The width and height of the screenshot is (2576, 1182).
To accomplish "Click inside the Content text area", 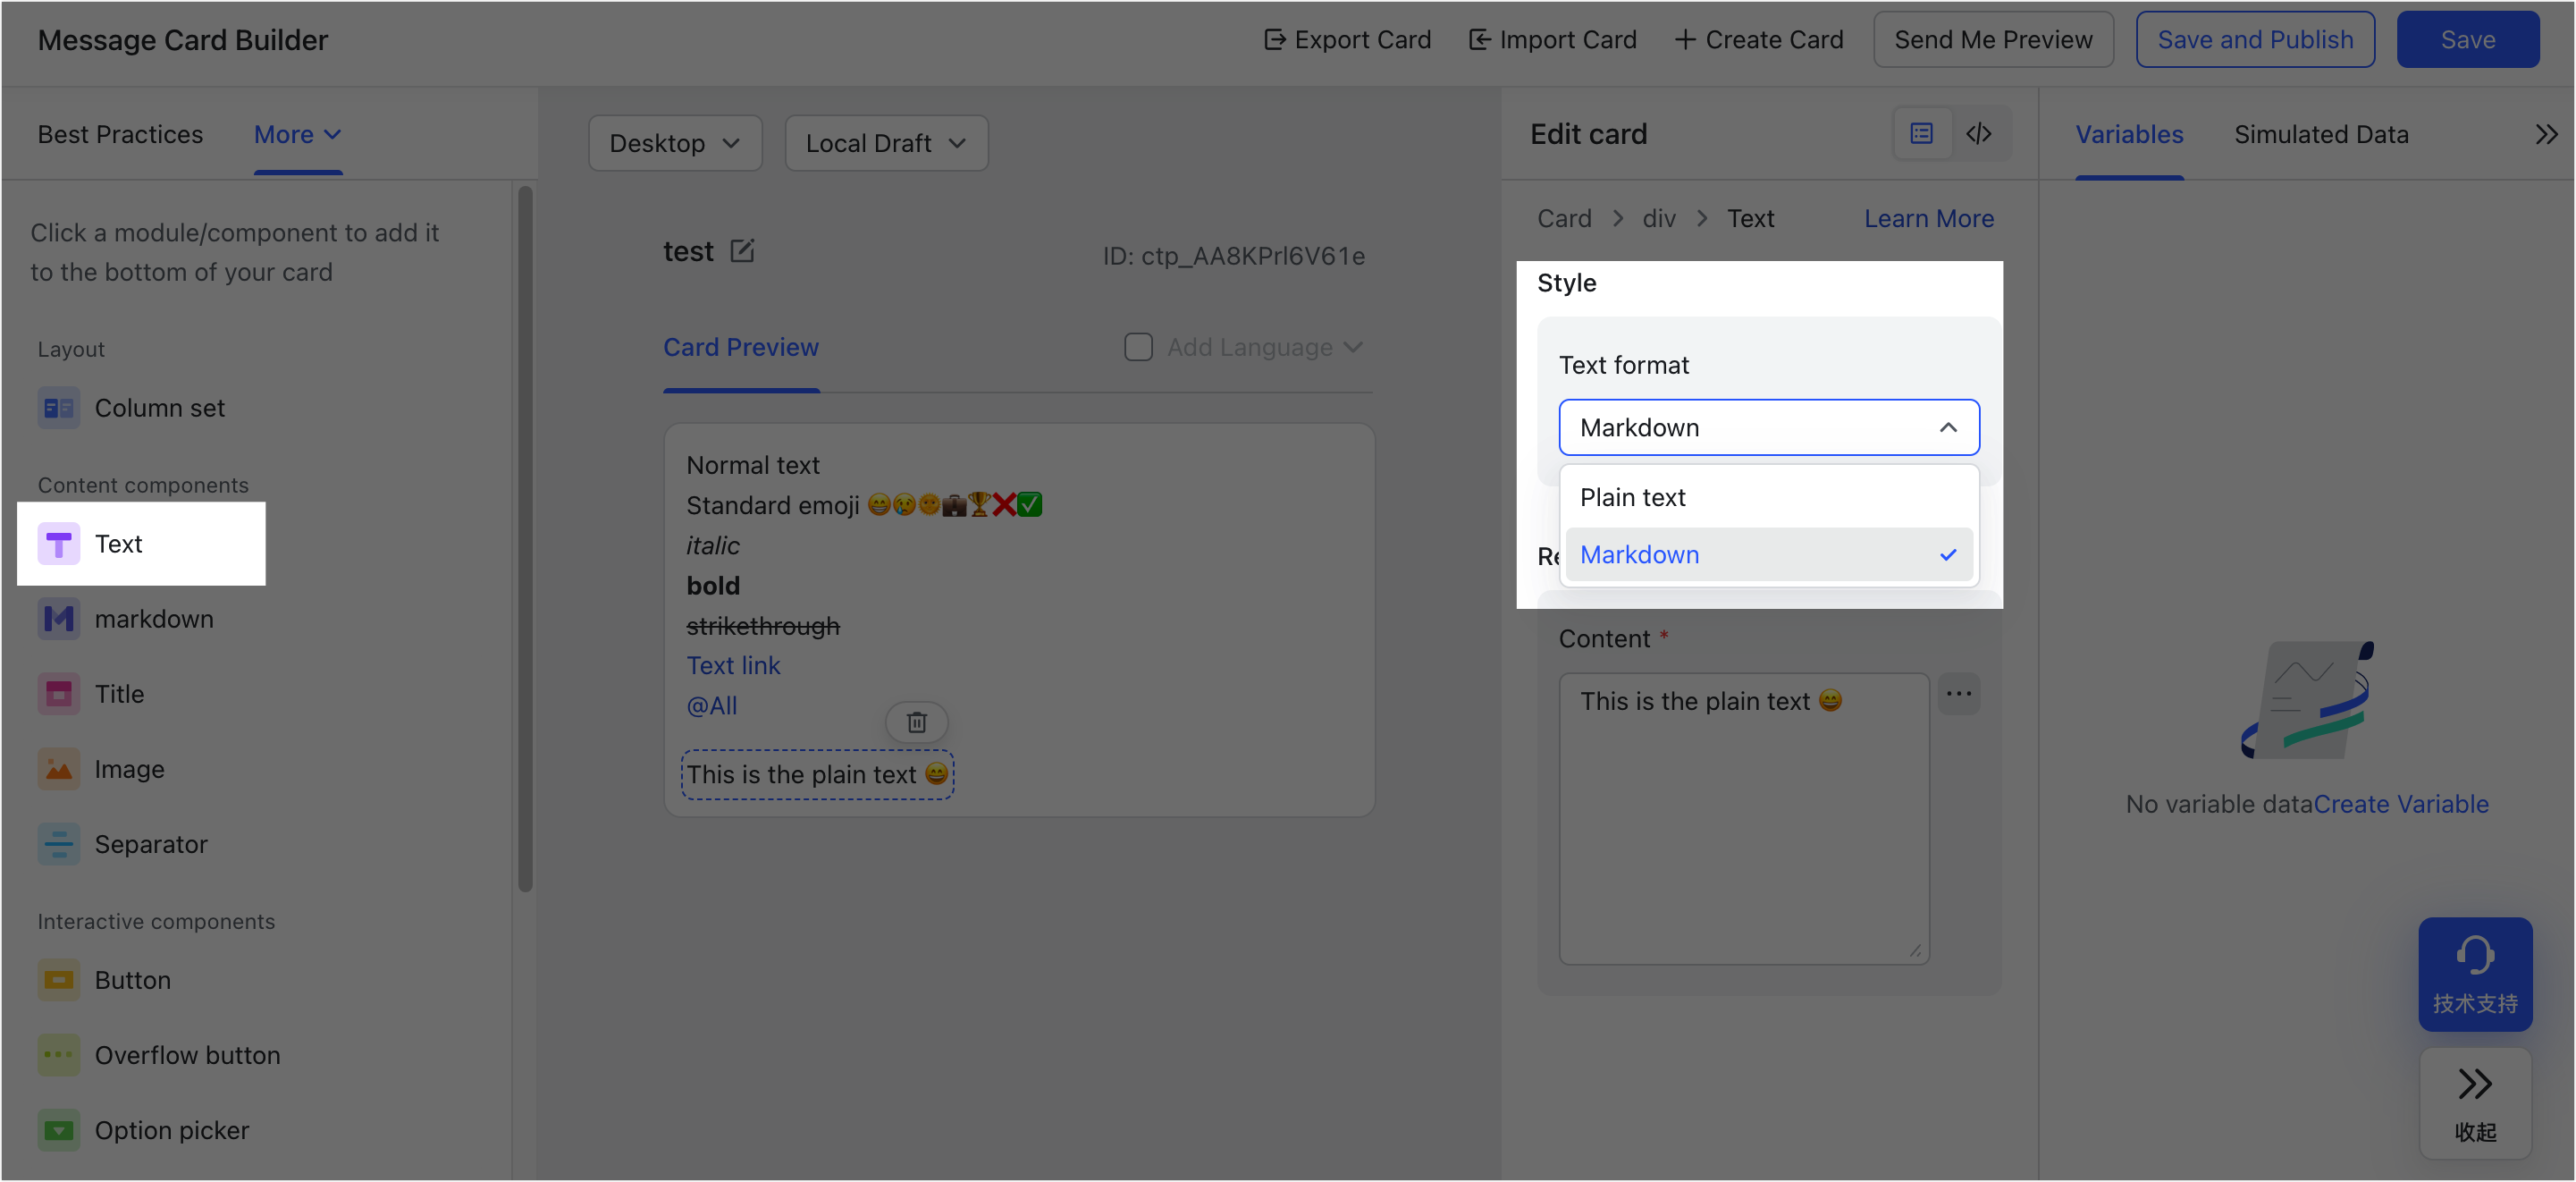I will pos(1743,818).
